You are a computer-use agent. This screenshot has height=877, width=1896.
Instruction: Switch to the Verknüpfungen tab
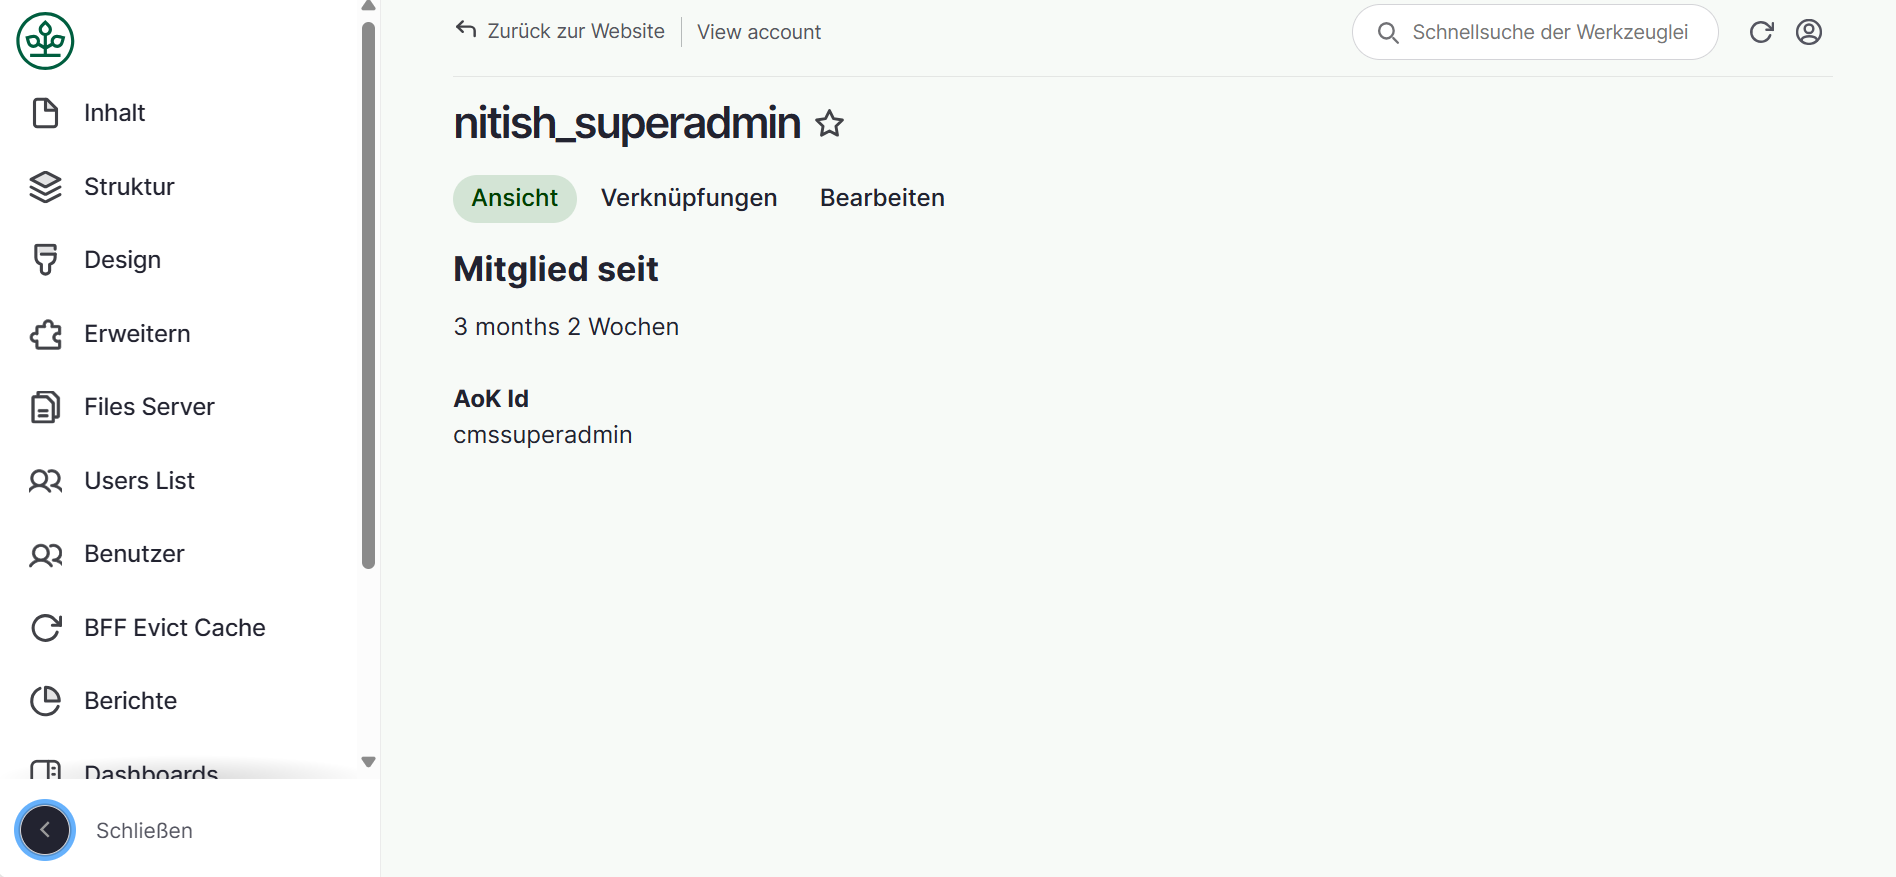[688, 198]
